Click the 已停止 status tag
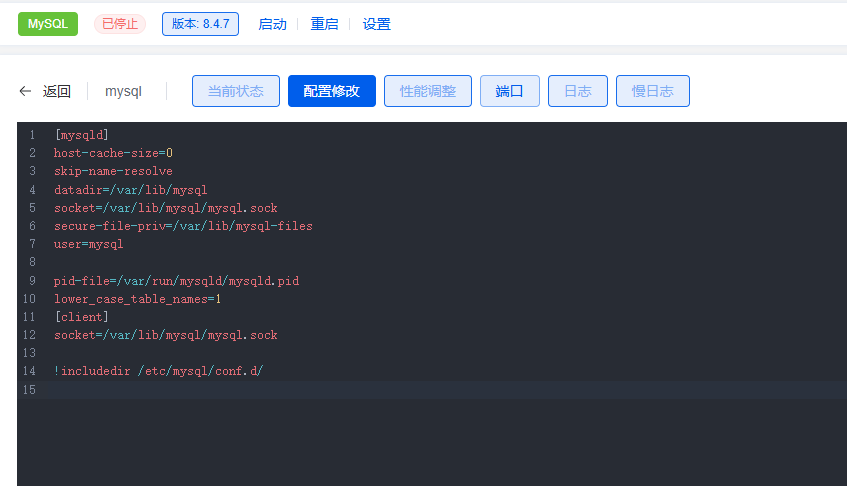 click(120, 24)
